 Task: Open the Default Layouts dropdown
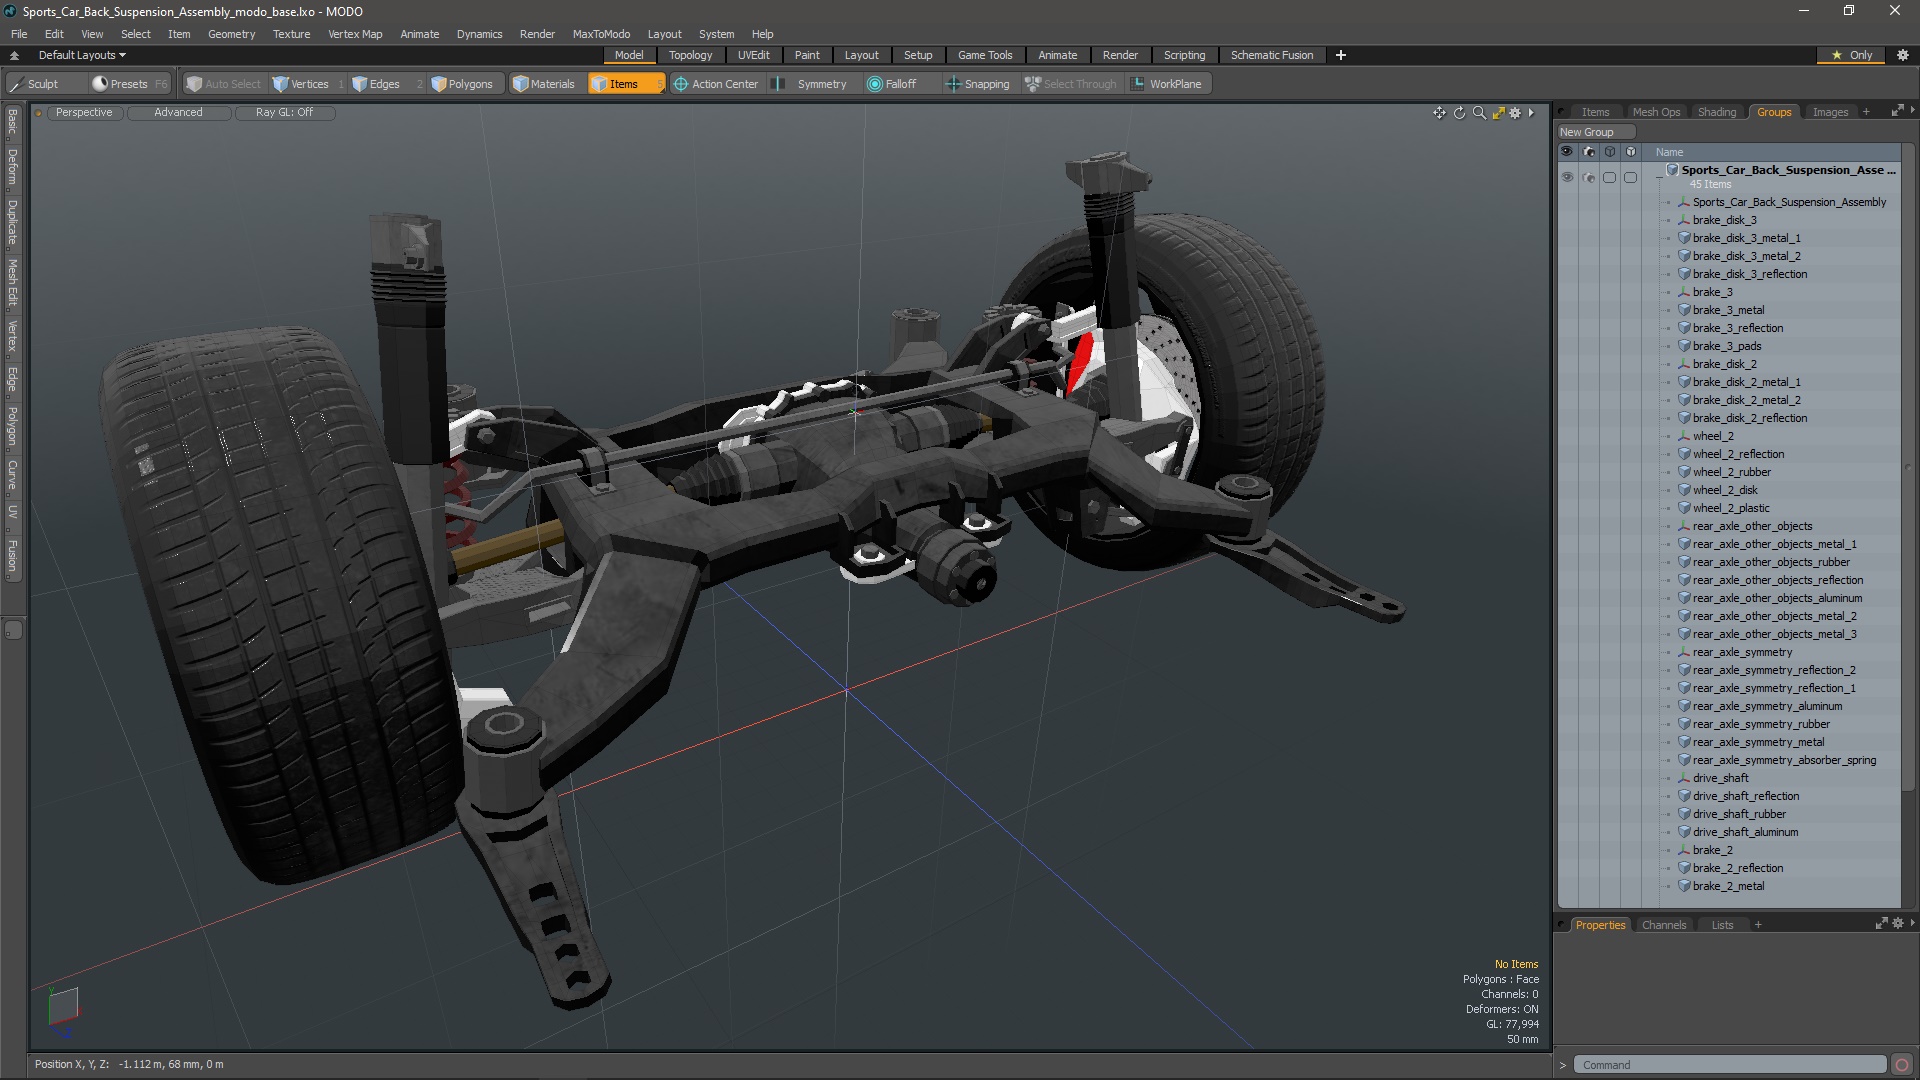coord(82,55)
